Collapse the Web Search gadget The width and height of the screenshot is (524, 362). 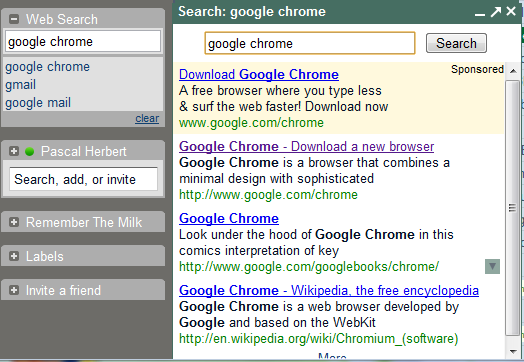click(14, 19)
